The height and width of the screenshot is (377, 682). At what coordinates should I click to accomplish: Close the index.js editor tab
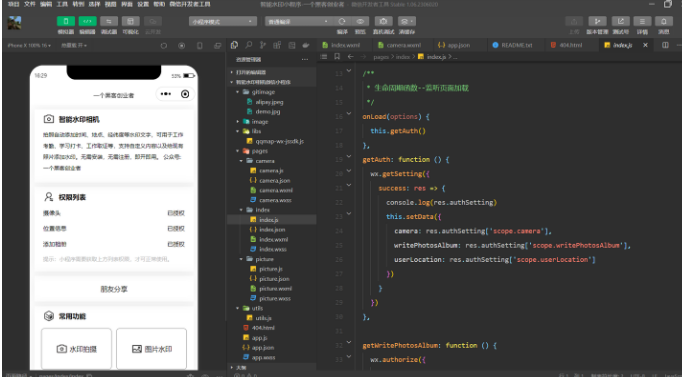coord(645,45)
